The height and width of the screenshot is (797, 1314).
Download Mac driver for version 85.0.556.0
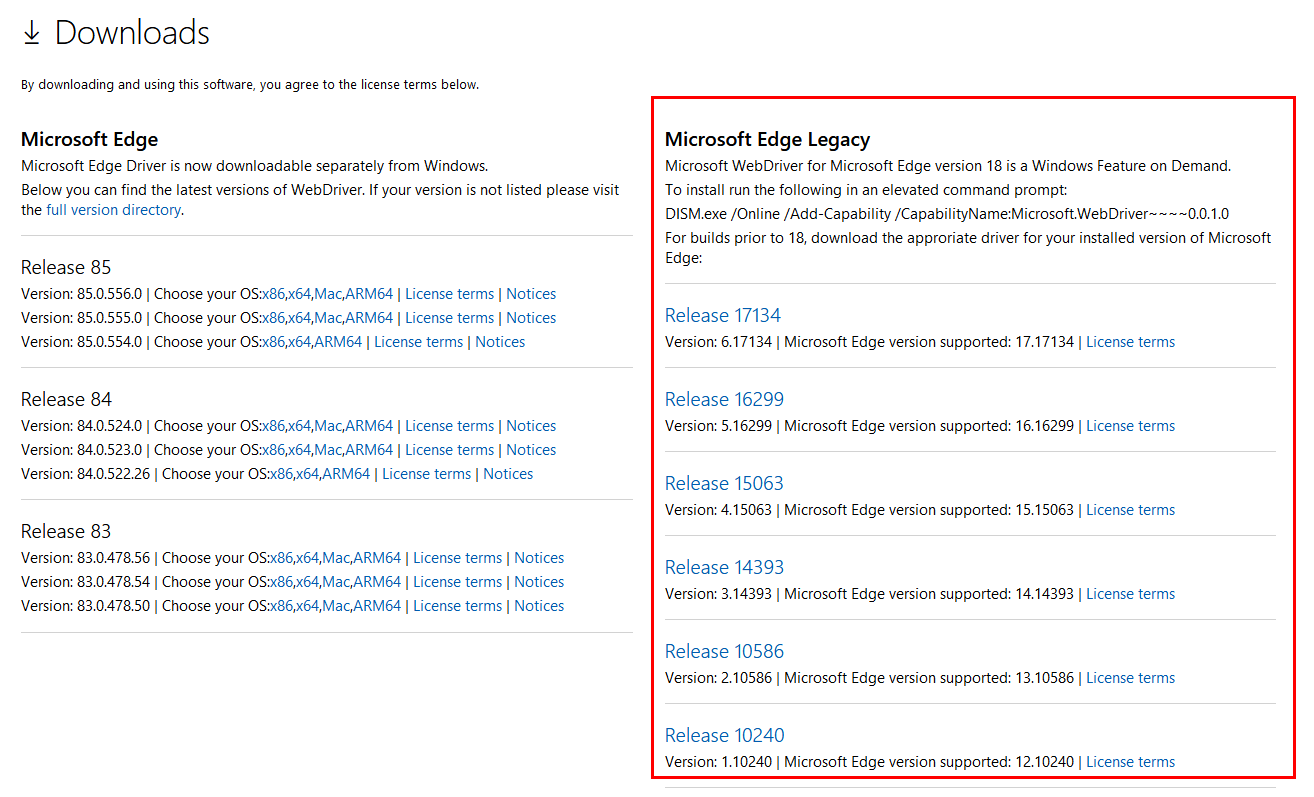coord(327,294)
